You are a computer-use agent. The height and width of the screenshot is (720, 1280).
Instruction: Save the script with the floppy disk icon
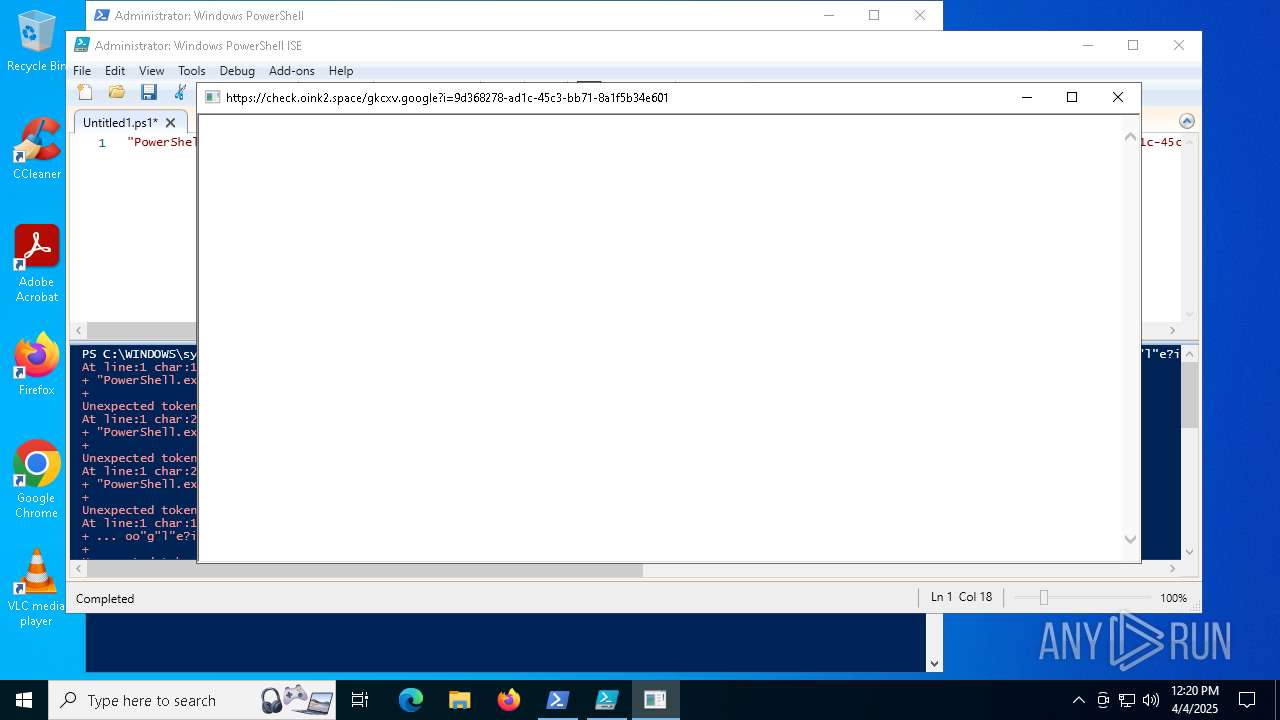tap(149, 92)
